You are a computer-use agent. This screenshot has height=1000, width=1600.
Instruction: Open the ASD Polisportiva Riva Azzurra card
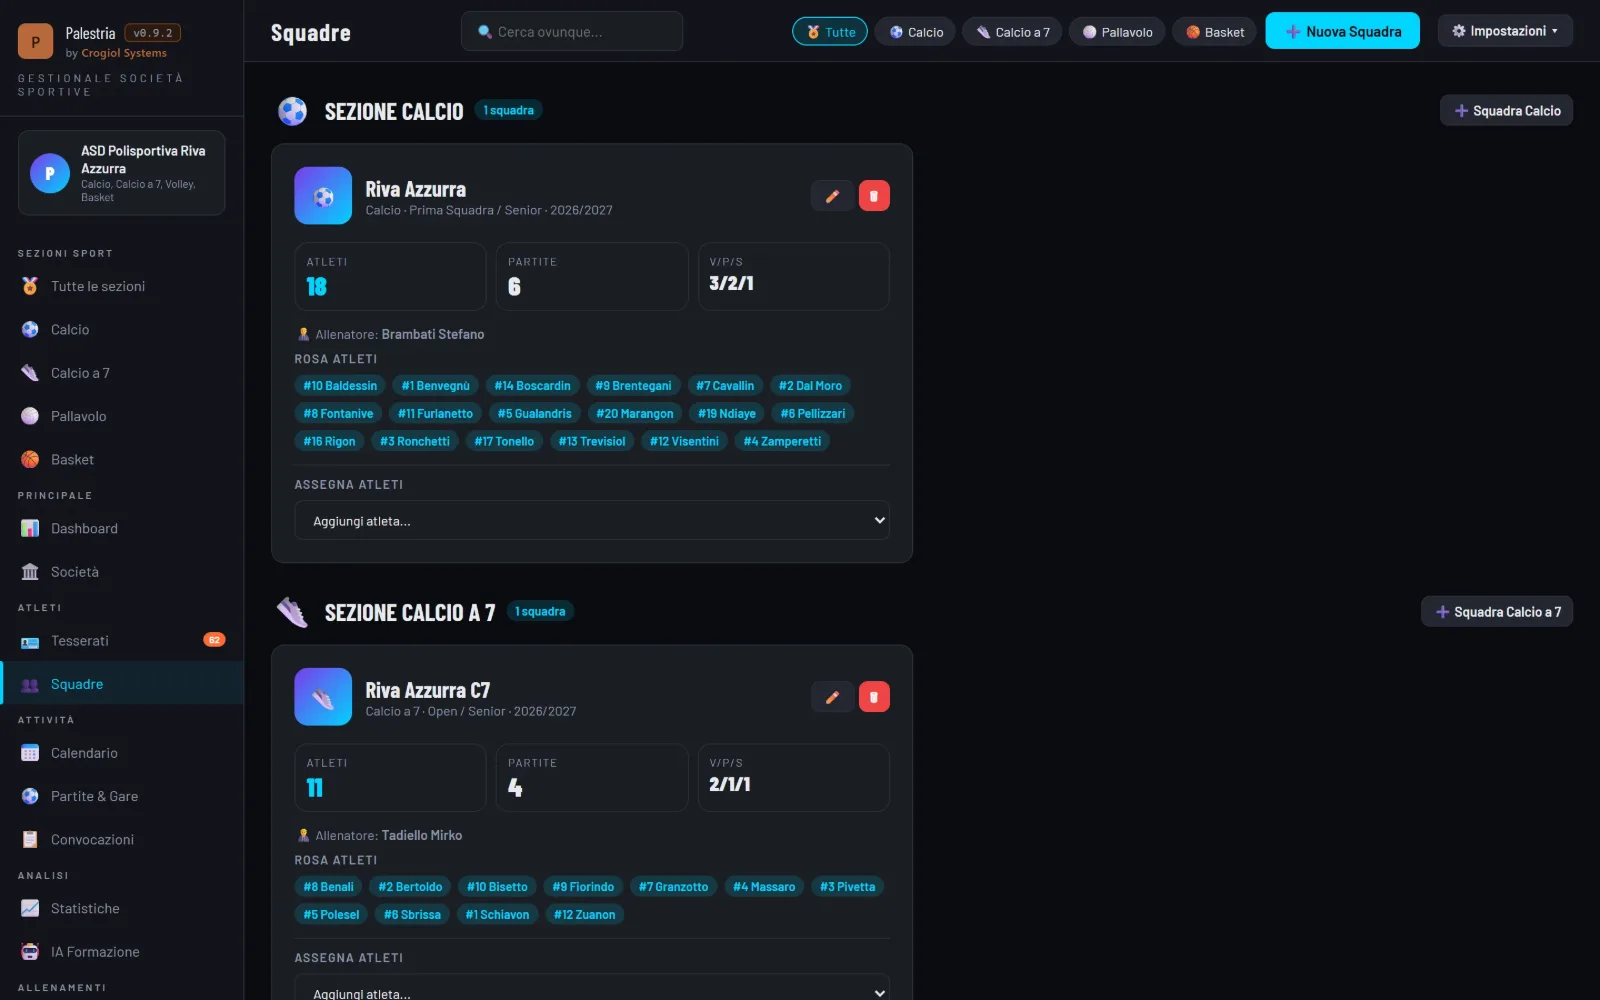(122, 173)
